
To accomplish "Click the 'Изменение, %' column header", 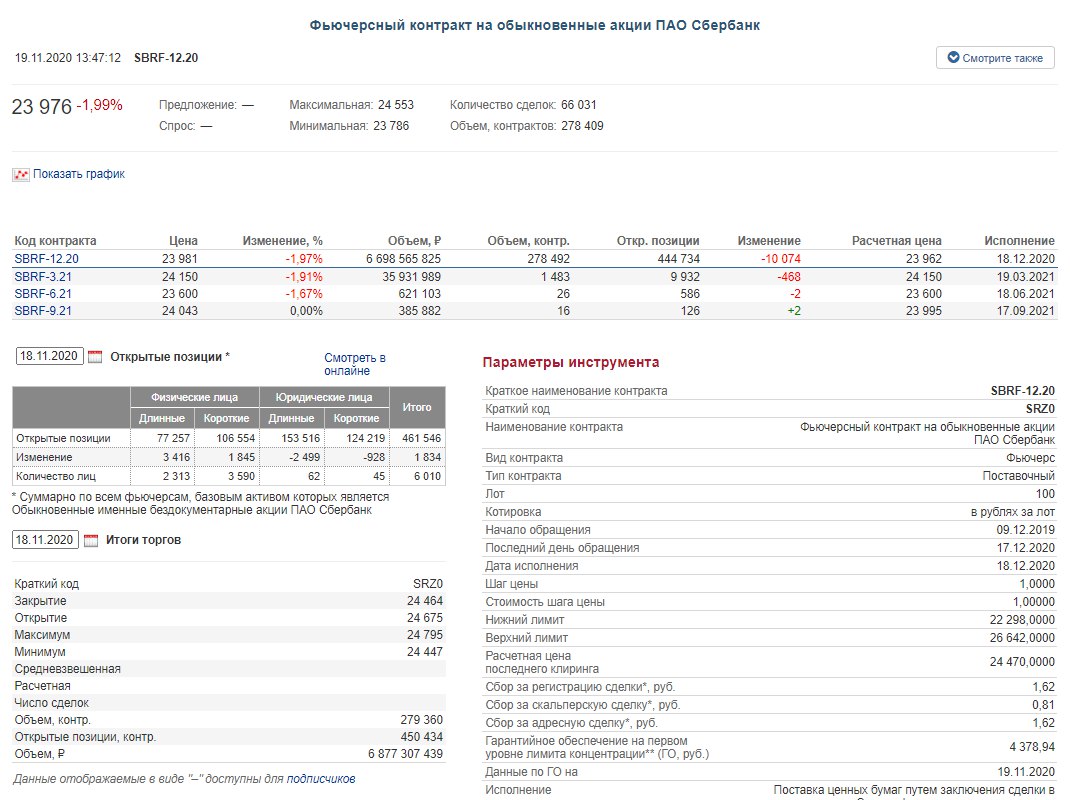I will tap(283, 240).
